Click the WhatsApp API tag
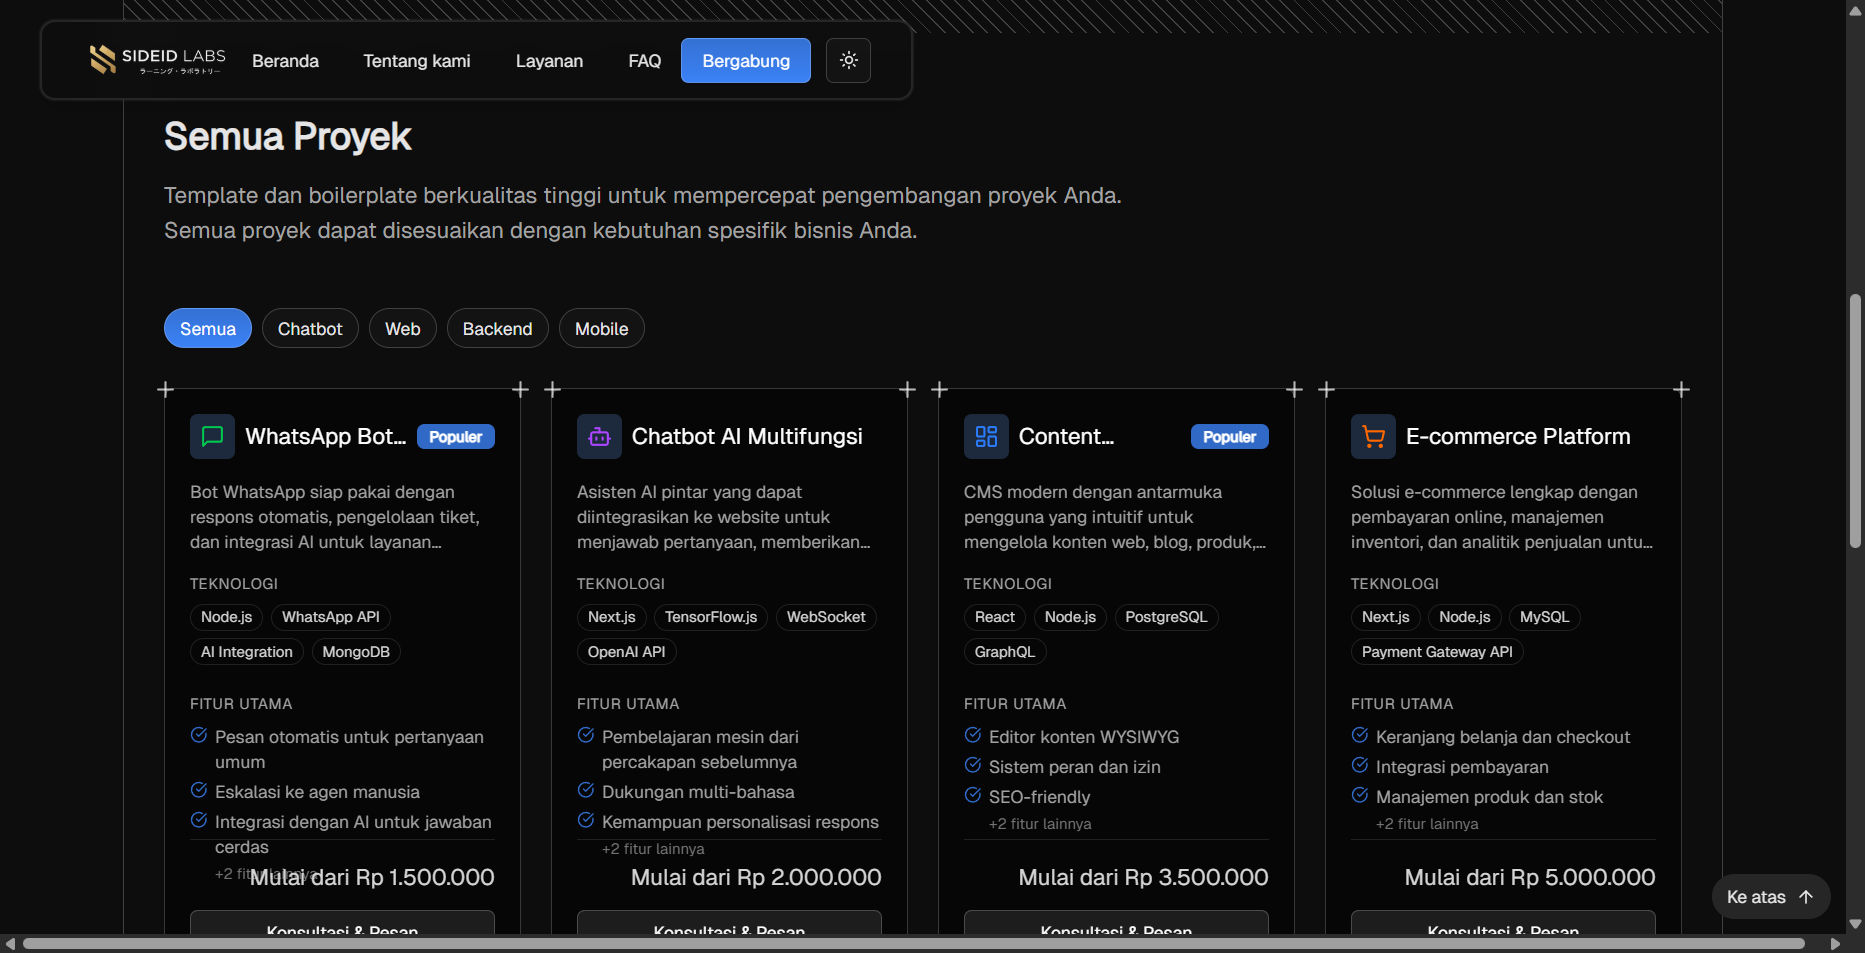This screenshot has width=1865, height=953. tap(331, 617)
